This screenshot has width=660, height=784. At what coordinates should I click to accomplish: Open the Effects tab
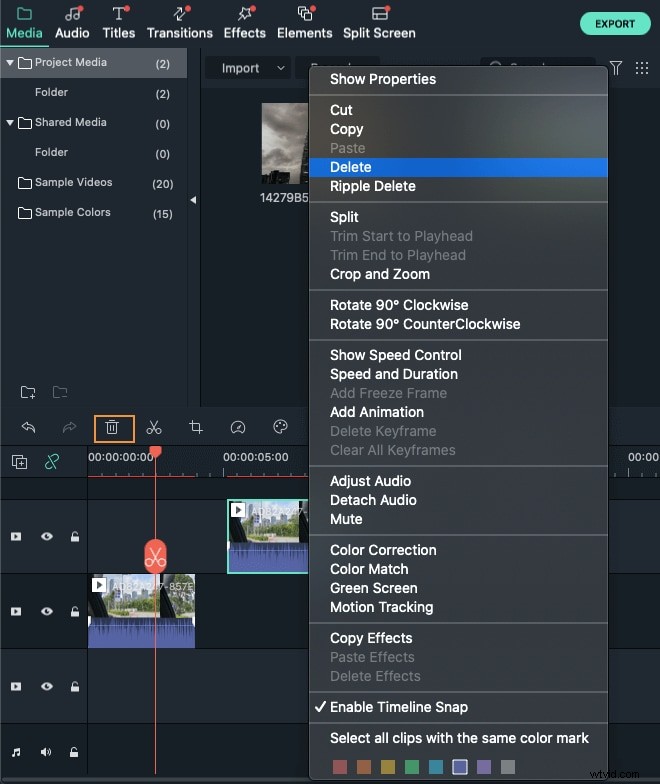pyautogui.click(x=244, y=23)
